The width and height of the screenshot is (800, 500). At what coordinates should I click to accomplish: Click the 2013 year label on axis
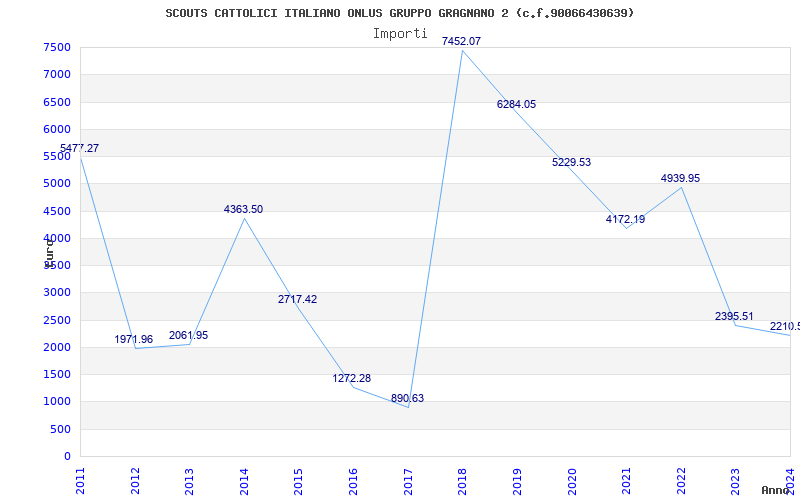click(189, 481)
